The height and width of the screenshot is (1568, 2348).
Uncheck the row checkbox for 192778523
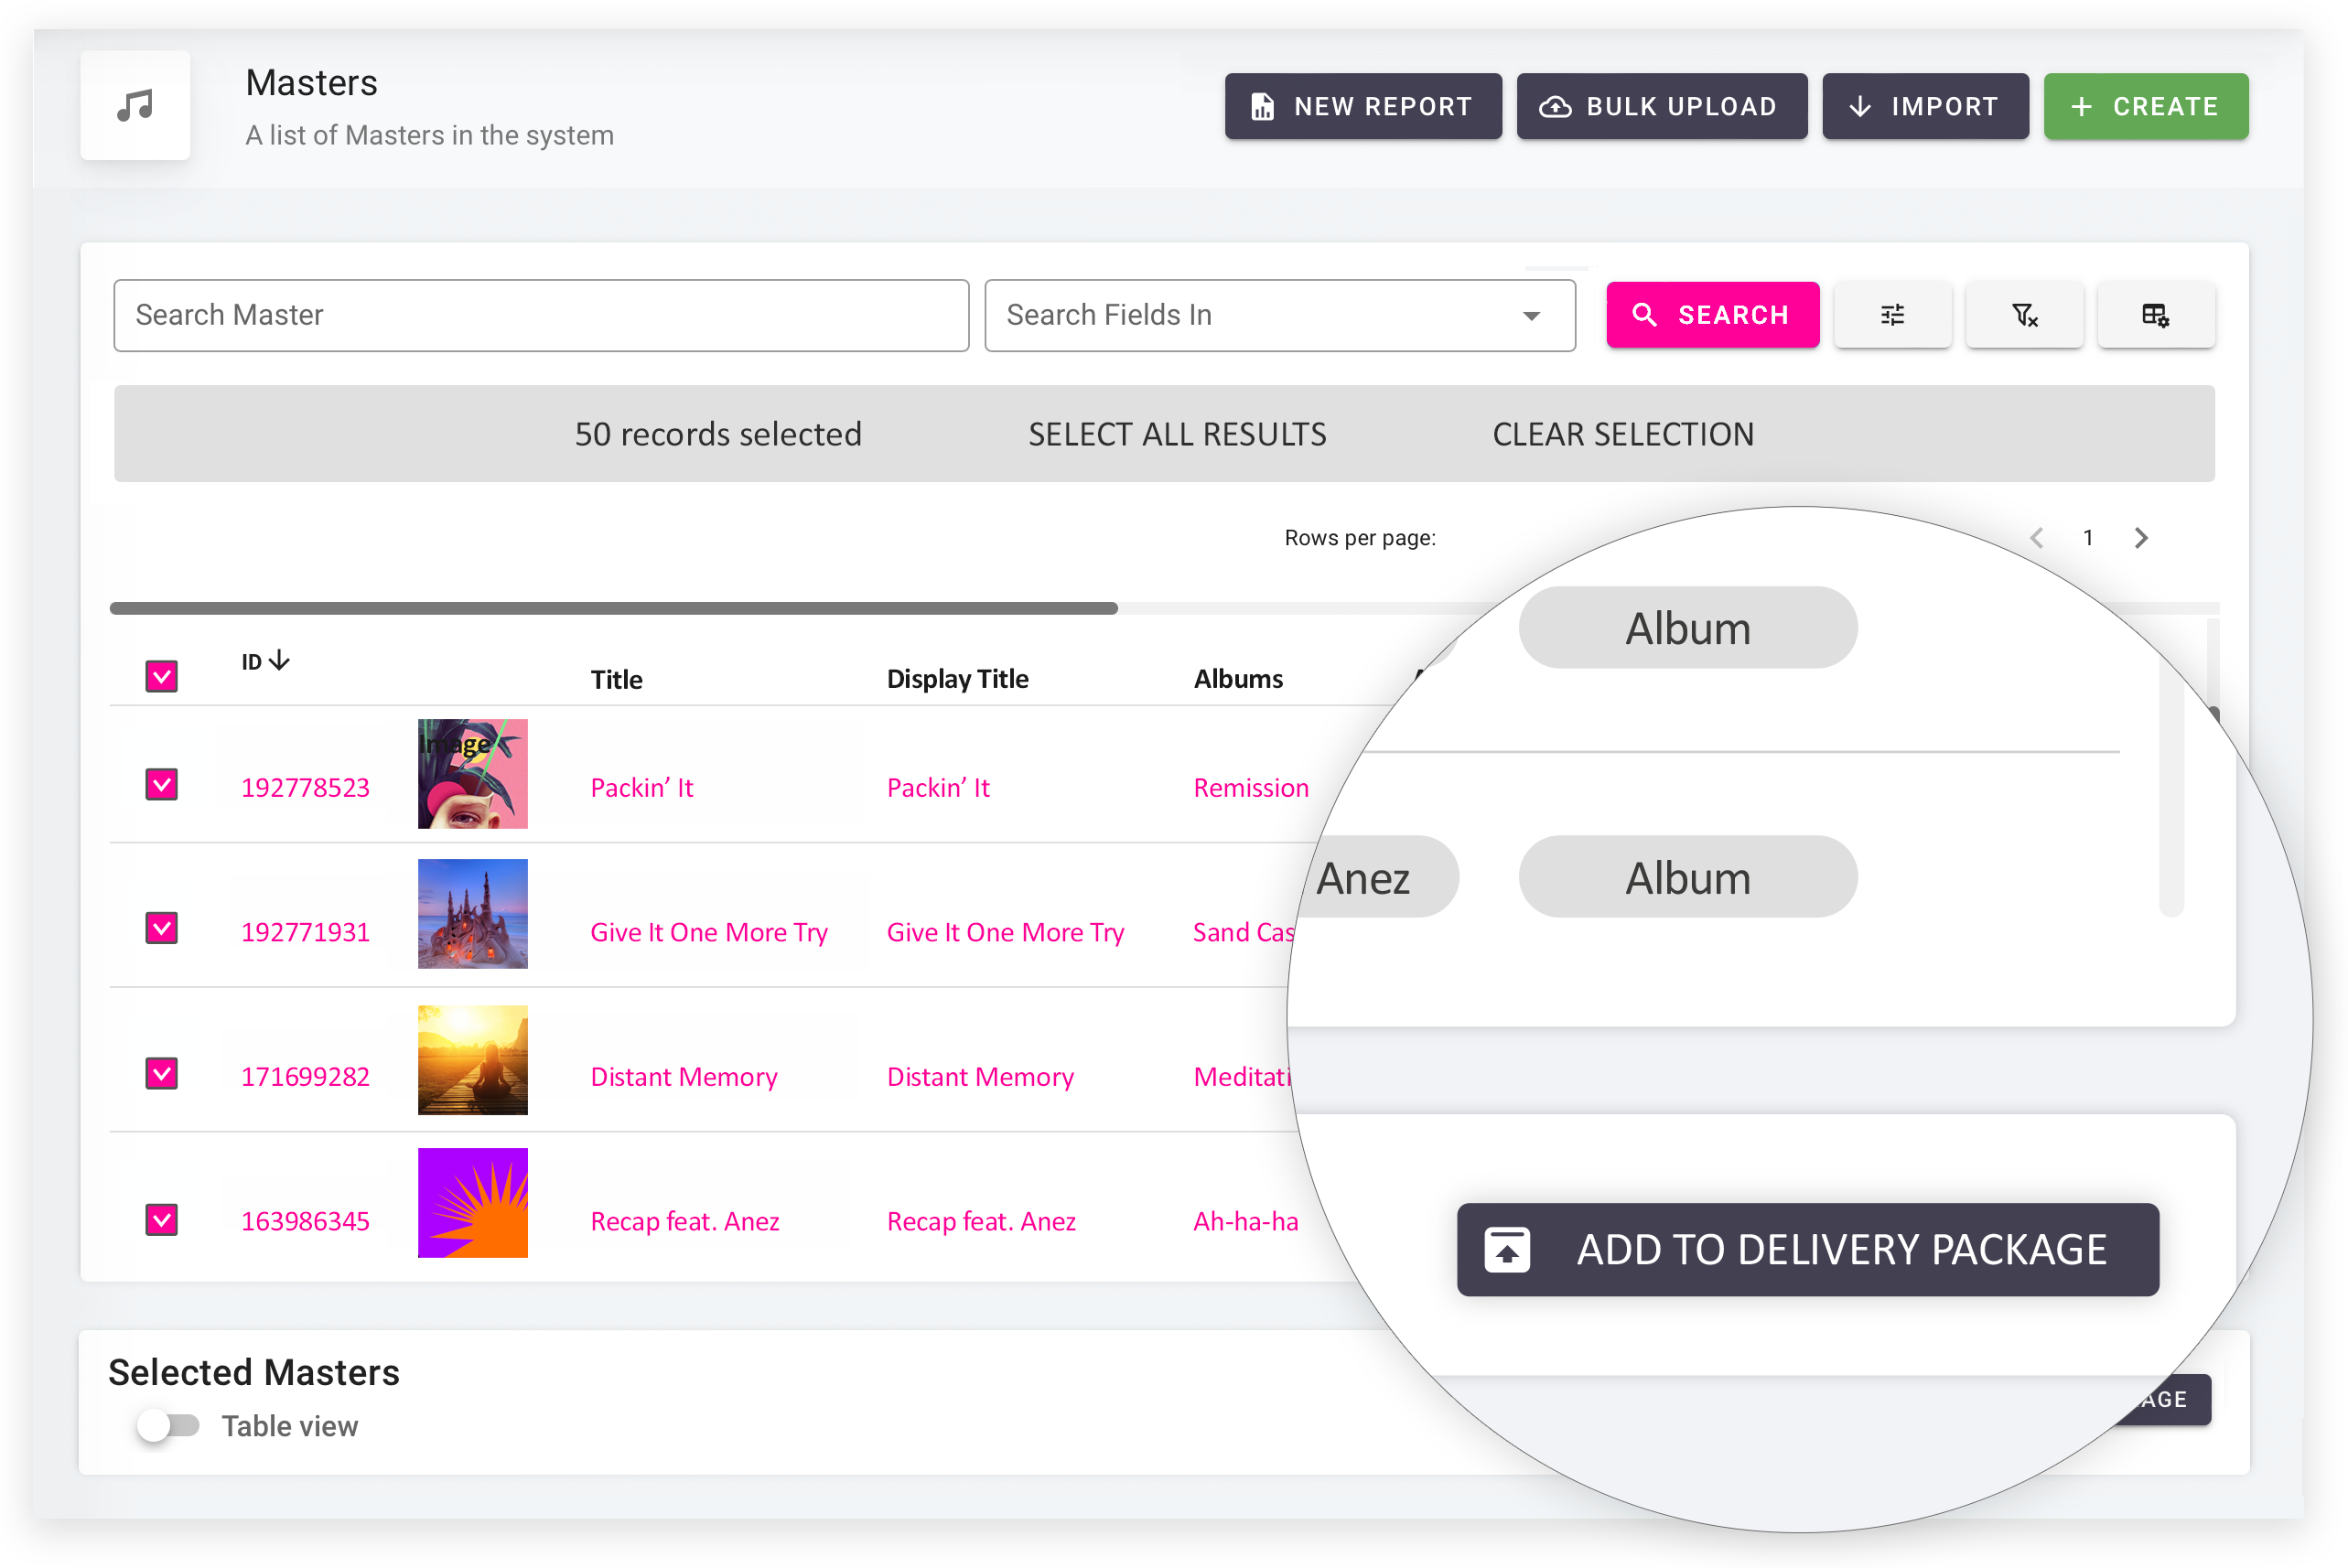(161, 785)
